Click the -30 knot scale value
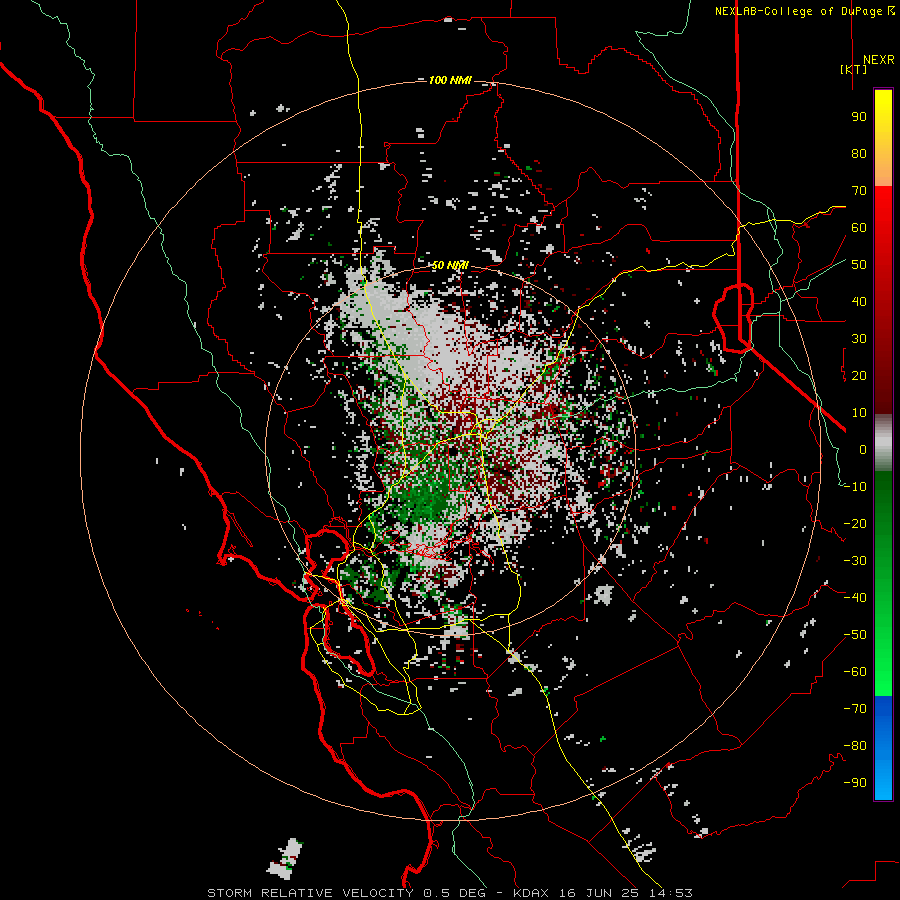The height and width of the screenshot is (900, 900). click(x=855, y=561)
